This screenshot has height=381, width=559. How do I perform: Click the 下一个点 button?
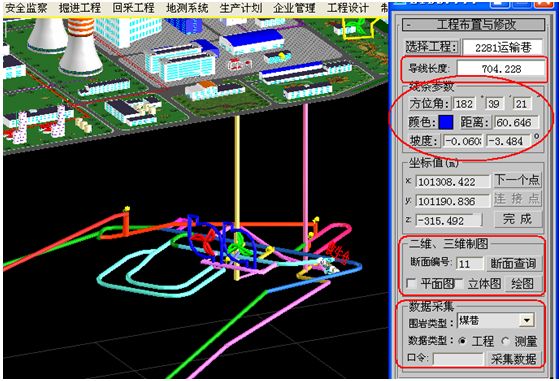(x=517, y=180)
